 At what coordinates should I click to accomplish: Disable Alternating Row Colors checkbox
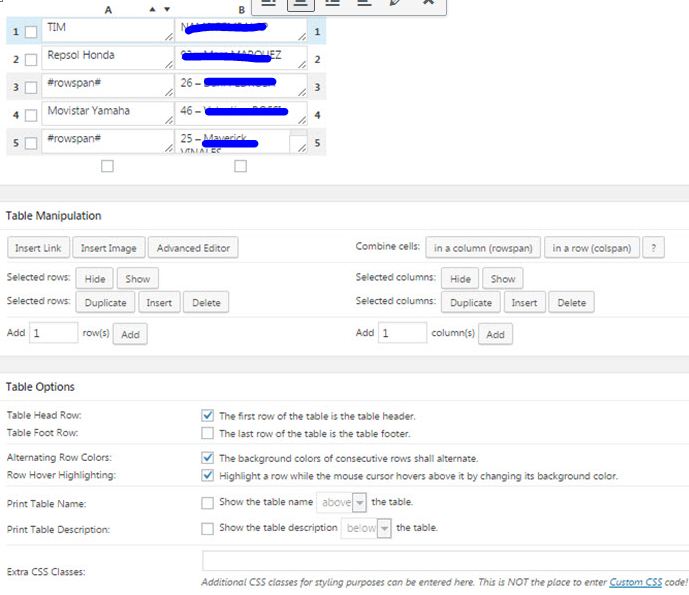click(208, 457)
